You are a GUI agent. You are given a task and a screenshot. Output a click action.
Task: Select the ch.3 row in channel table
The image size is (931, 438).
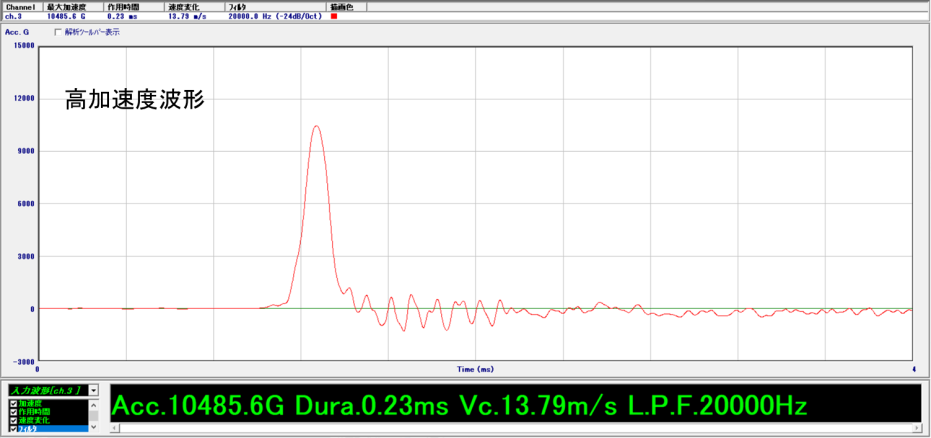pyautogui.click(x=21, y=16)
